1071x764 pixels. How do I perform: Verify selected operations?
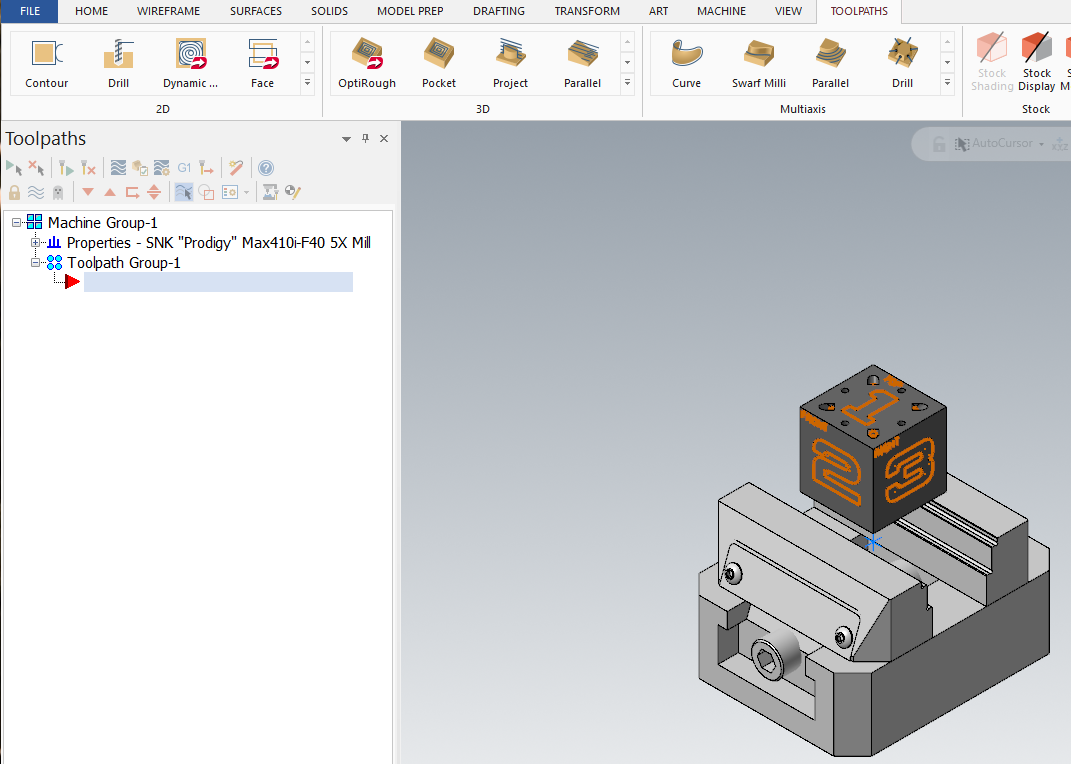tap(140, 167)
